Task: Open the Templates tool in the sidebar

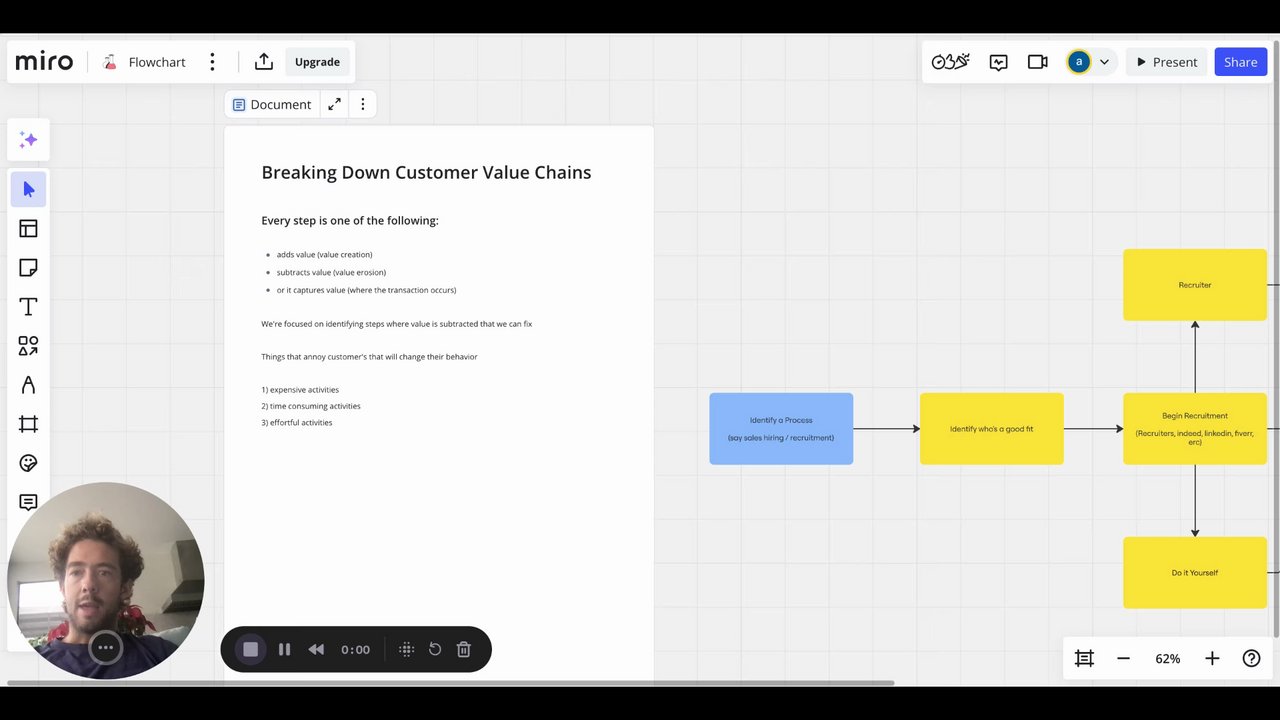Action: tap(28, 229)
